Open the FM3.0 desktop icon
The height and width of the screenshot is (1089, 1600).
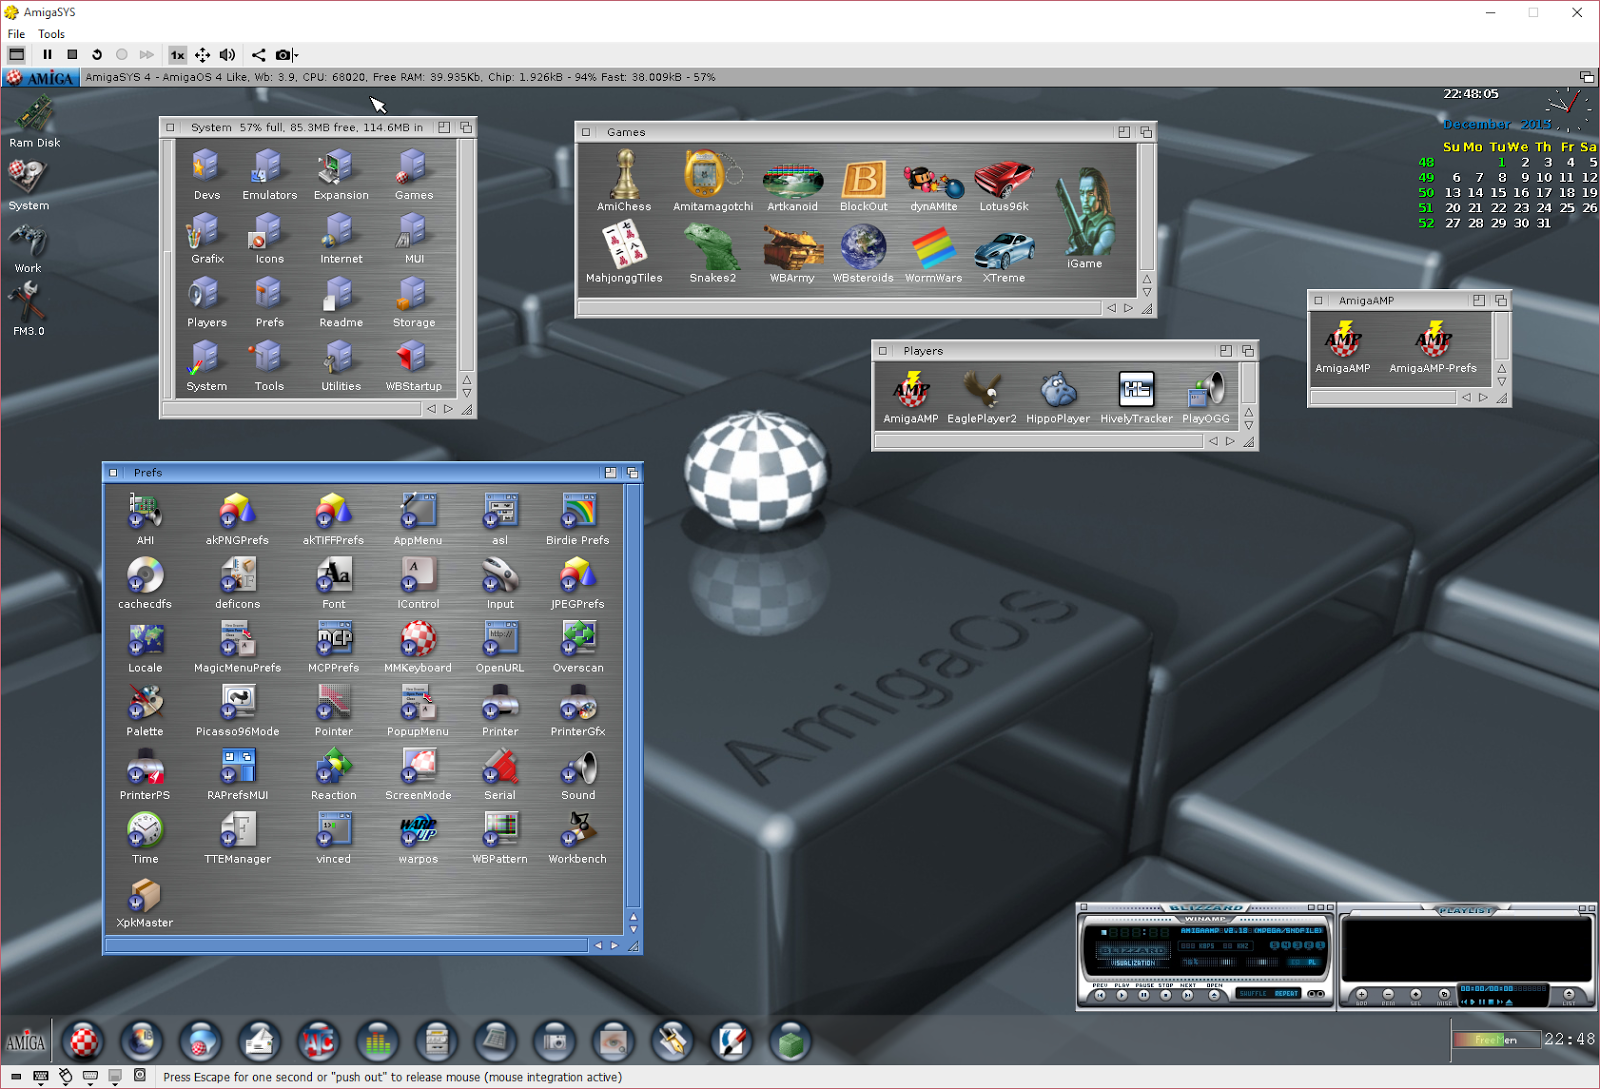28,309
